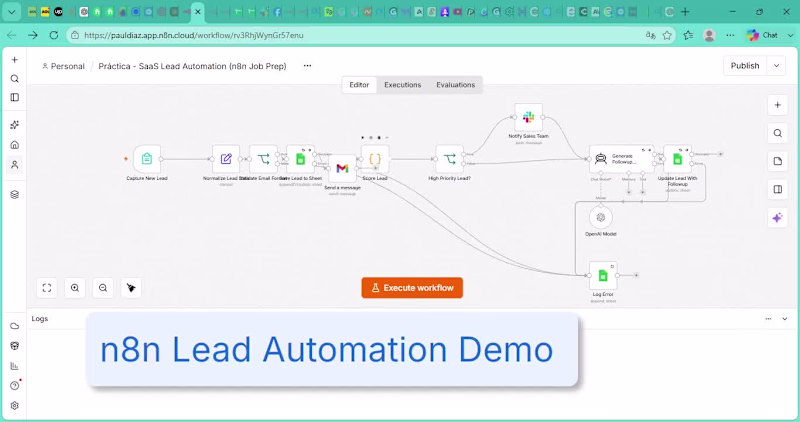Image resolution: width=800 pixels, height=422 pixels.
Task: Close the active browser tab
Action: pos(198,12)
